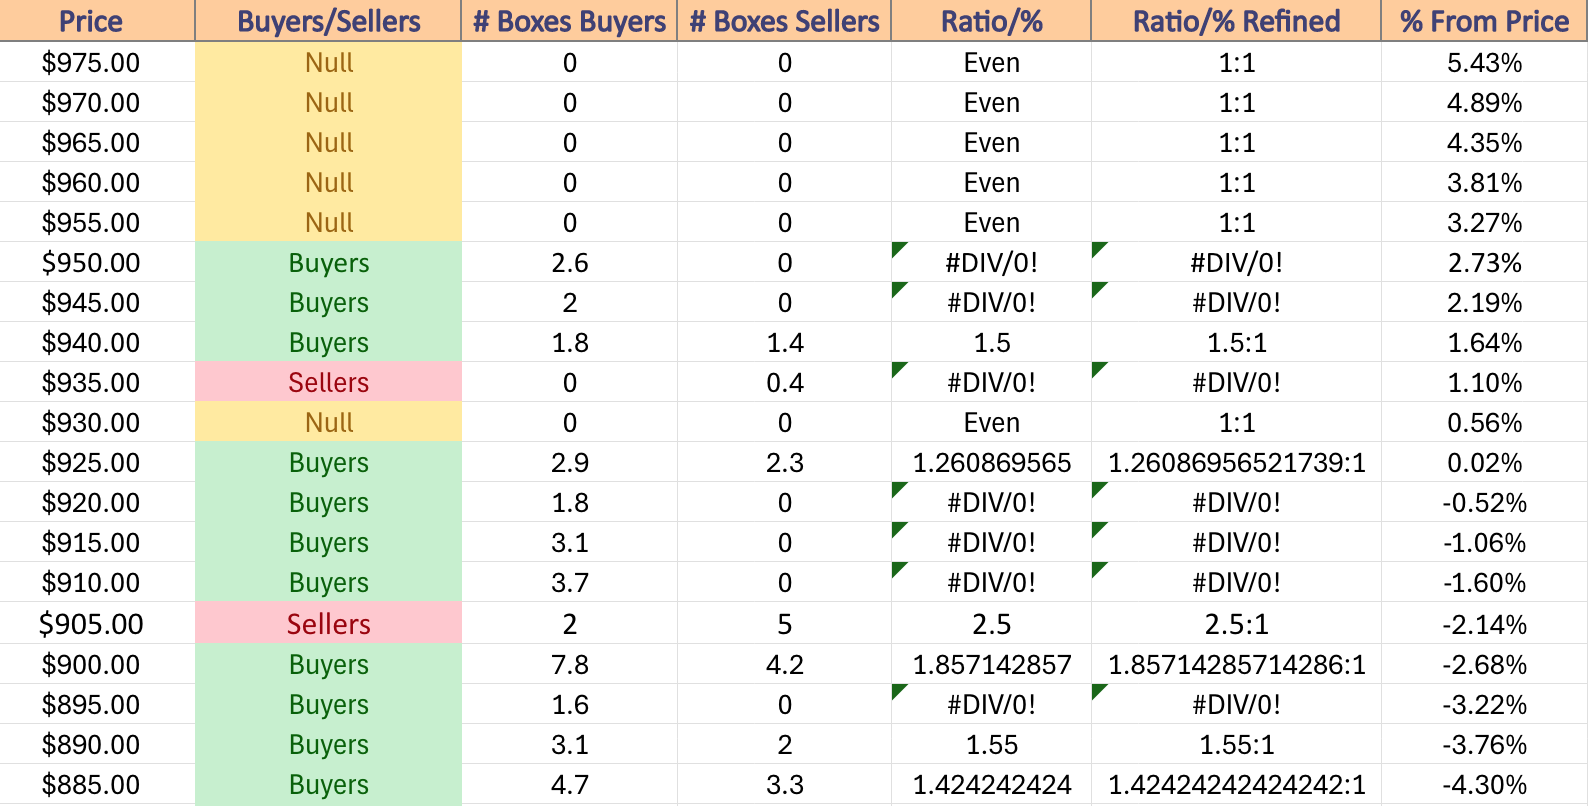Image resolution: width=1588 pixels, height=806 pixels.
Task: Click the red Sellers cell for $905.00
Action: coord(328,623)
